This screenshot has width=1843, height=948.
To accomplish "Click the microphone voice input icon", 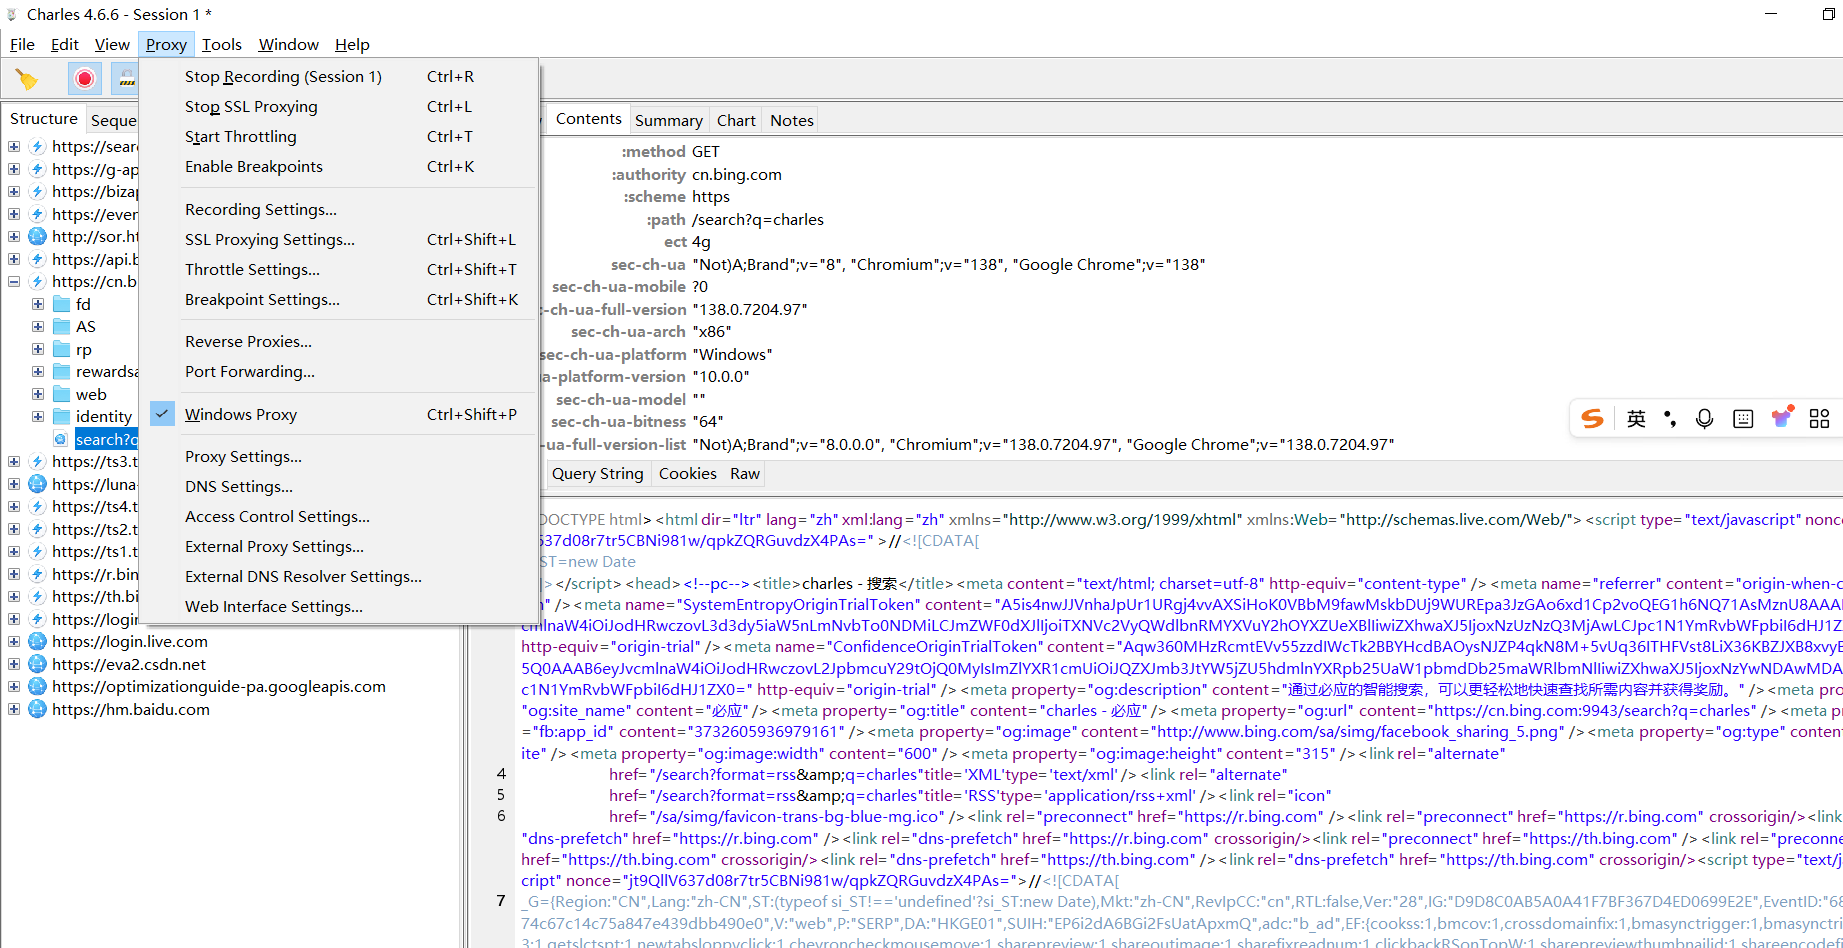I will pos(1705,418).
